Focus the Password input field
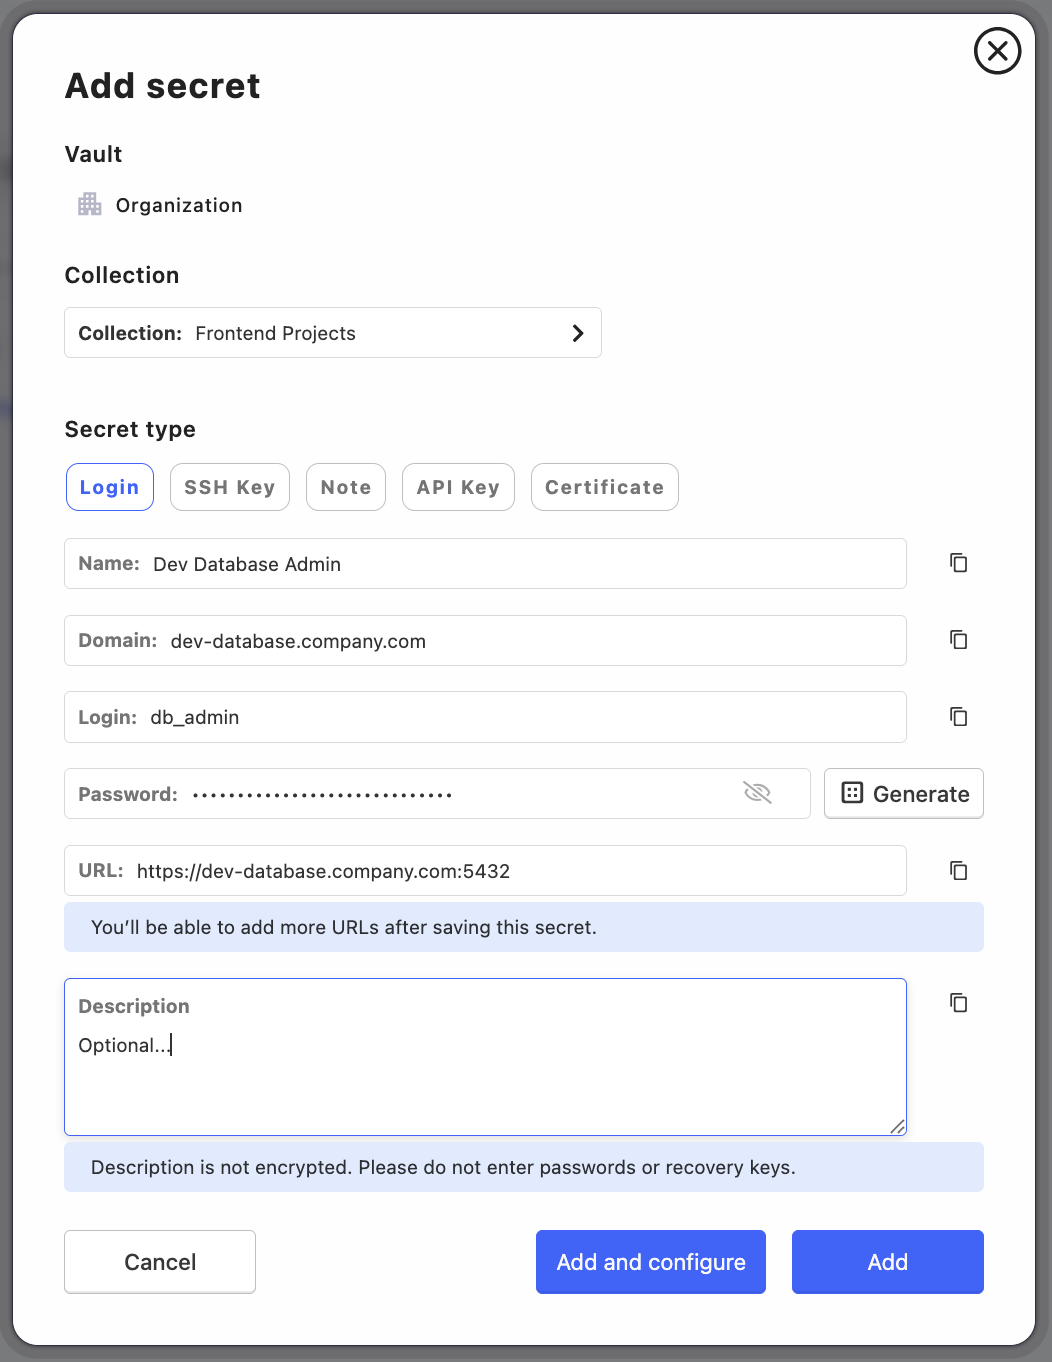This screenshot has height=1362, width=1052. [x=437, y=794]
